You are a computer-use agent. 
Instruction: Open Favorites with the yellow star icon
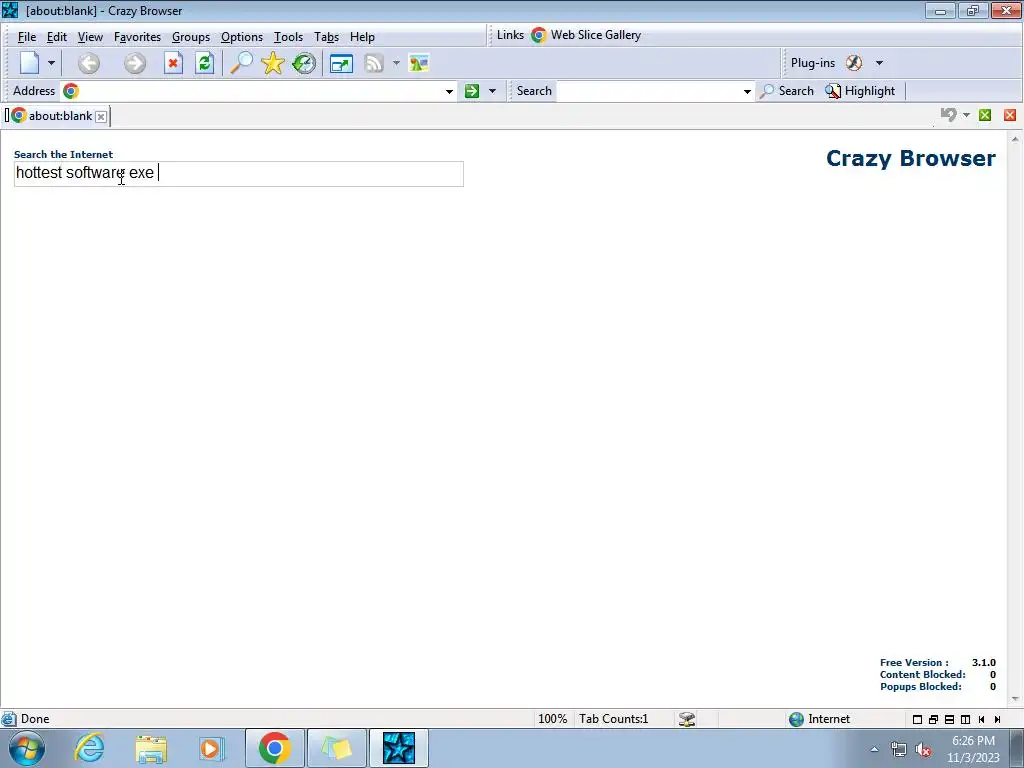click(x=272, y=63)
